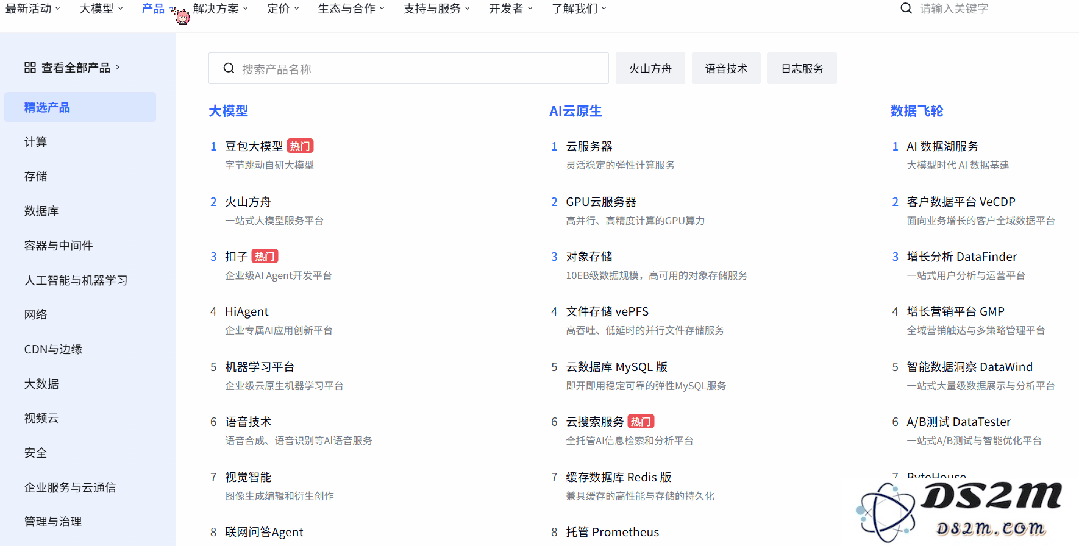Screen dimensions: 1079x546
Task: Open the AI云原生 section heading
Action: tap(575, 111)
